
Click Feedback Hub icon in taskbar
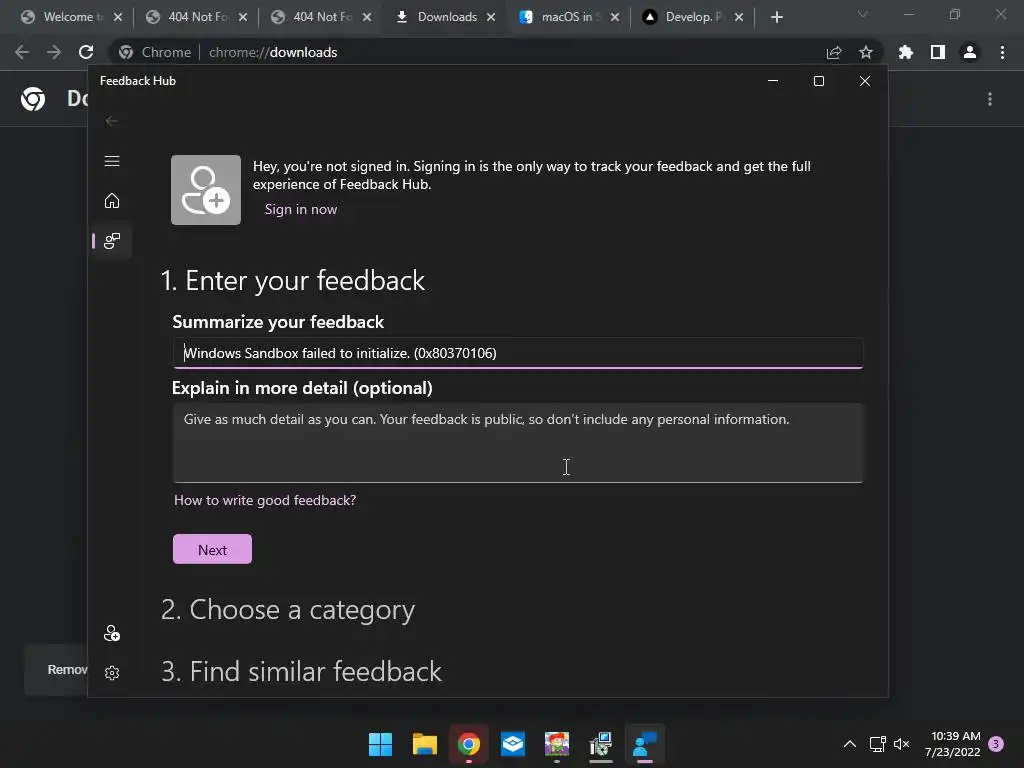pos(645,744)
